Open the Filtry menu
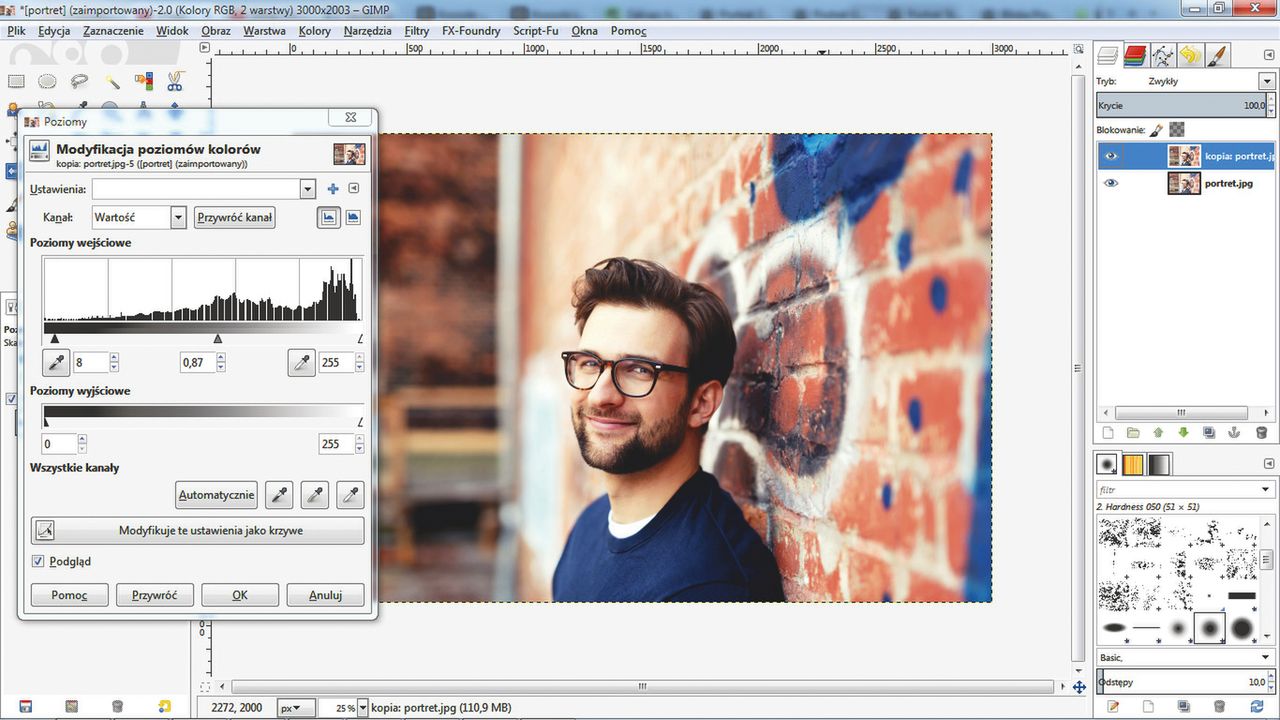The height and width of the screenshot is (720, 1280). click(x=417, y=31)
